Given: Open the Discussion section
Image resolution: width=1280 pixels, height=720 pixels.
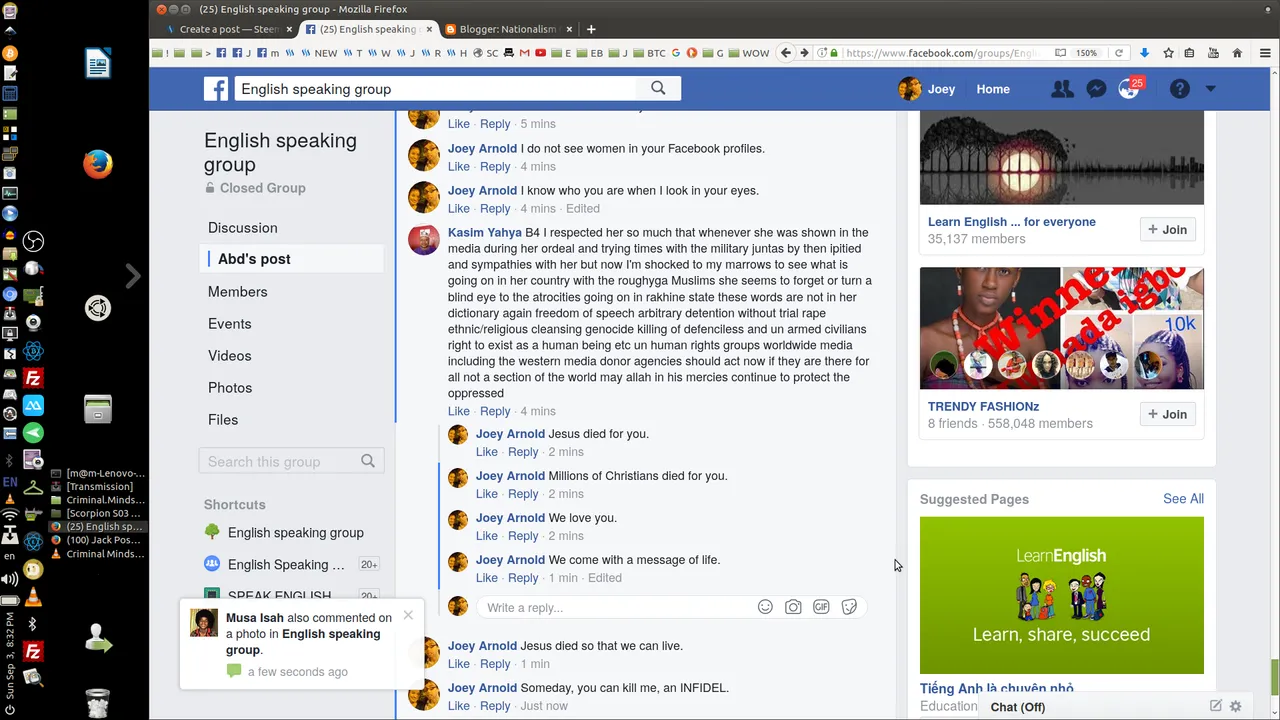Looking at the screenshot, I should [242, 228].
